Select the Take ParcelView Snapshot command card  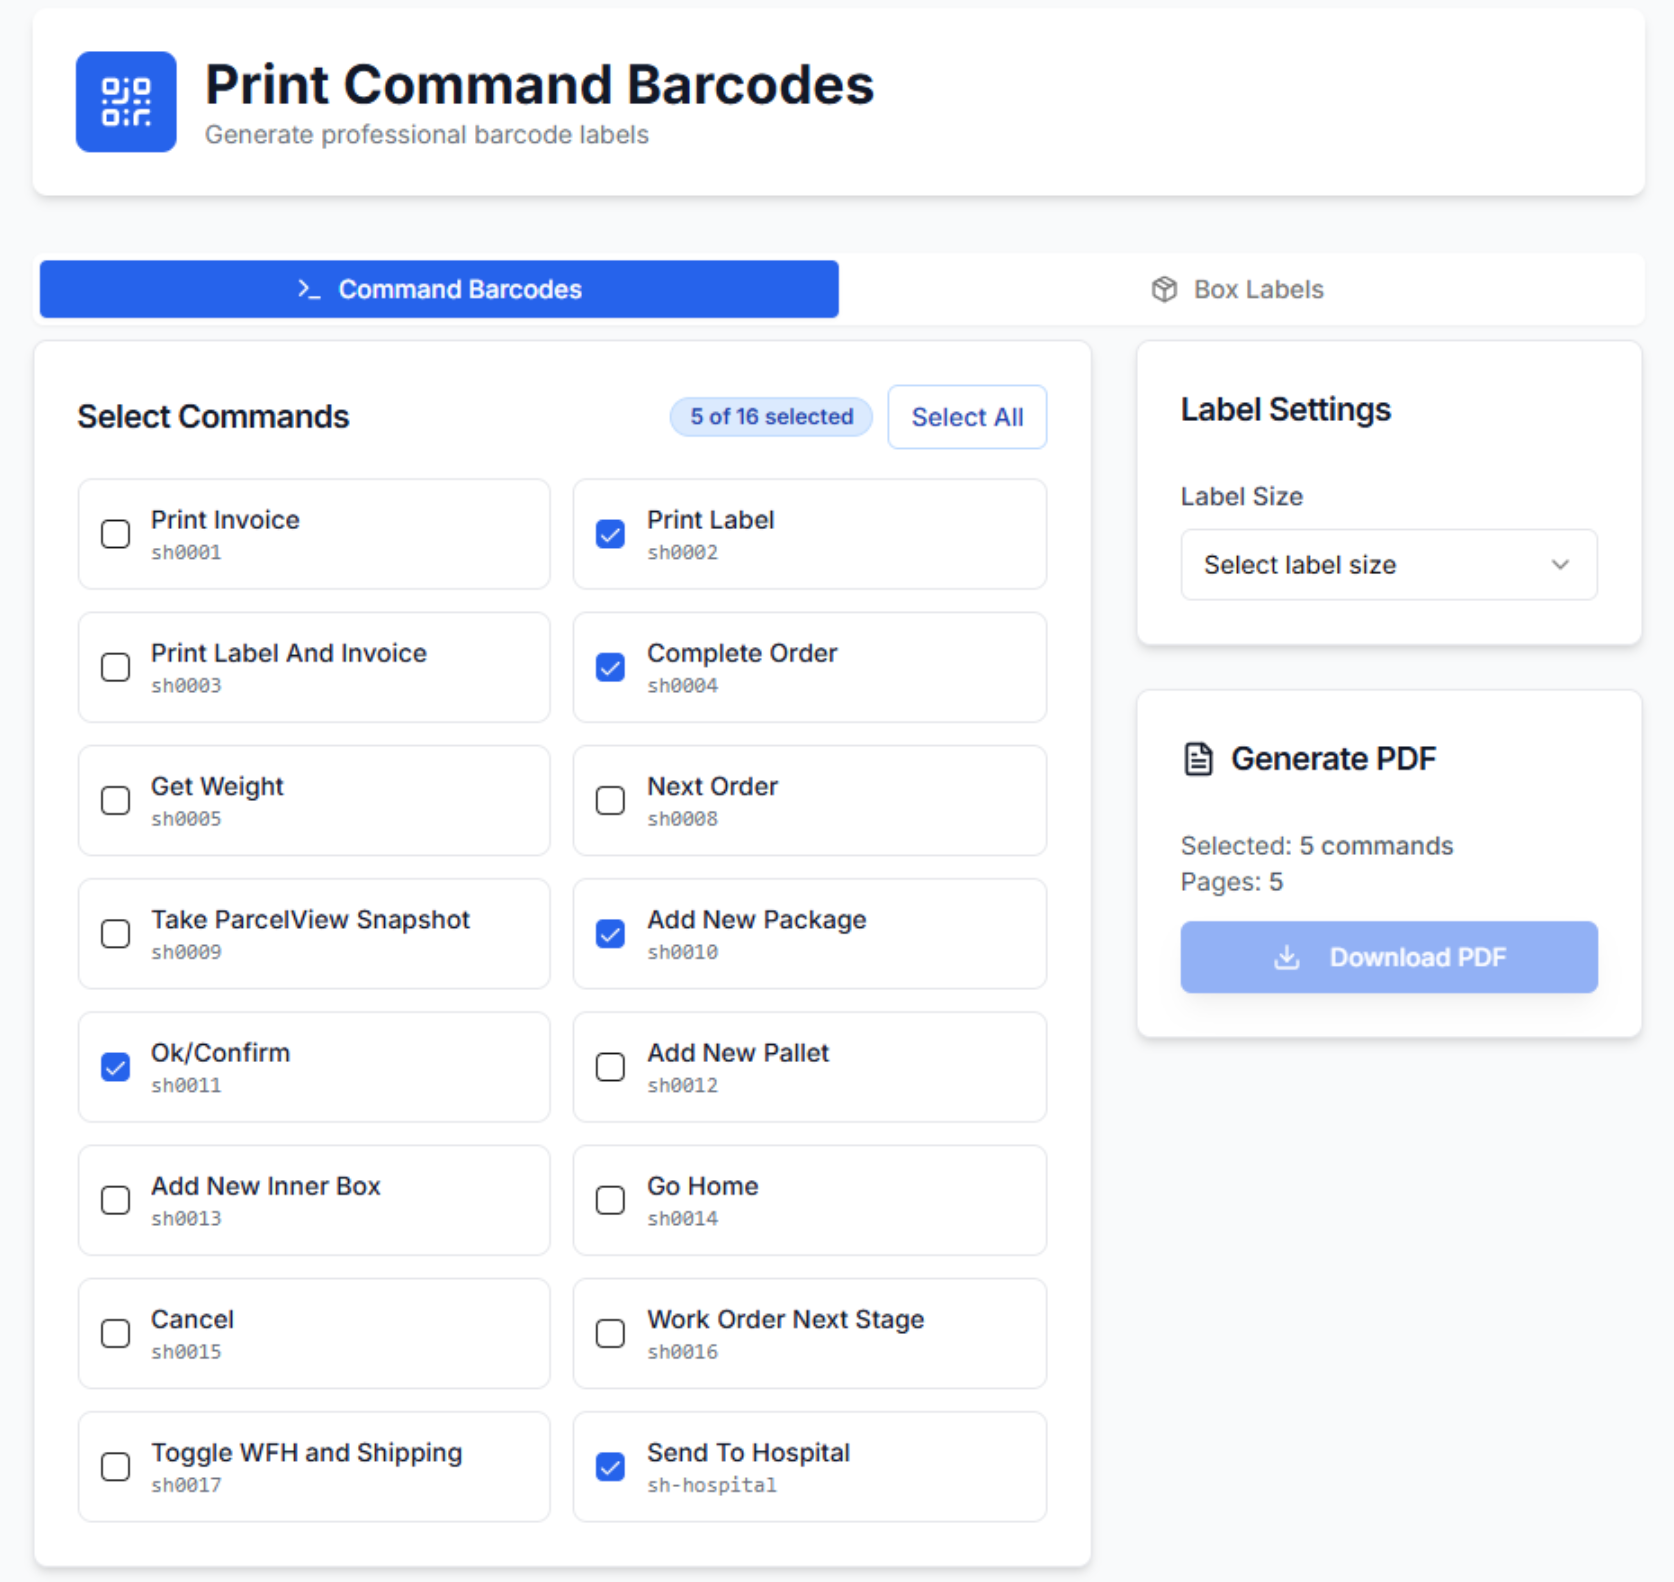pyautogui.click(x=314, y=934)
